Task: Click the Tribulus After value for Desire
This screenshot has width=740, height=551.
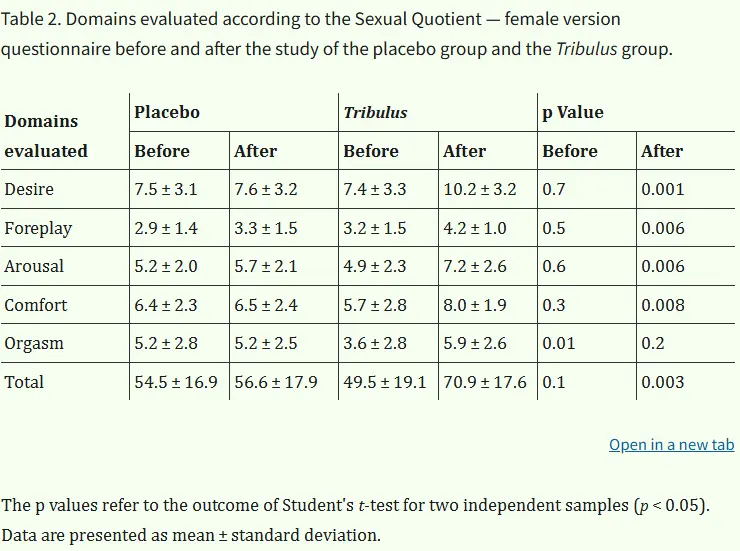Action: [x=480, y=189]
